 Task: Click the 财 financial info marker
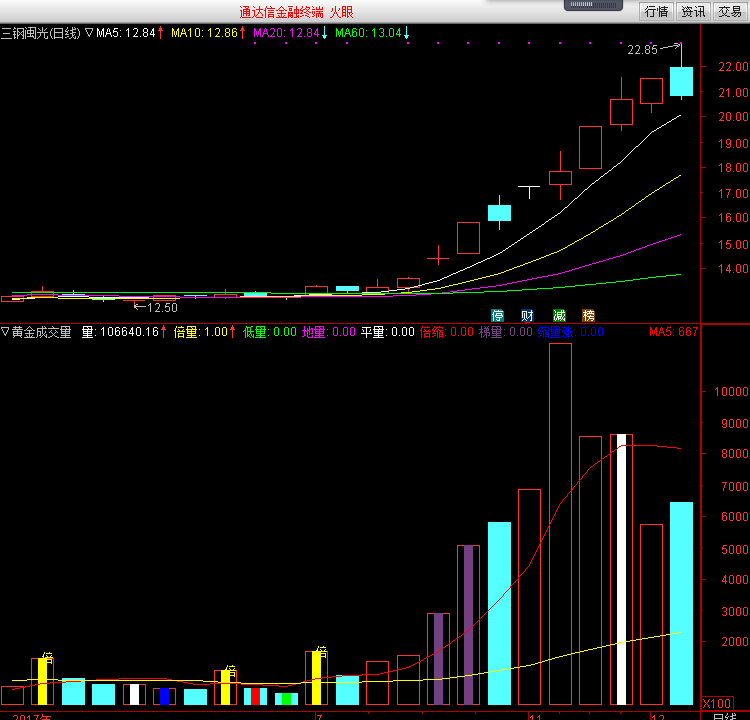pos(527,316)
